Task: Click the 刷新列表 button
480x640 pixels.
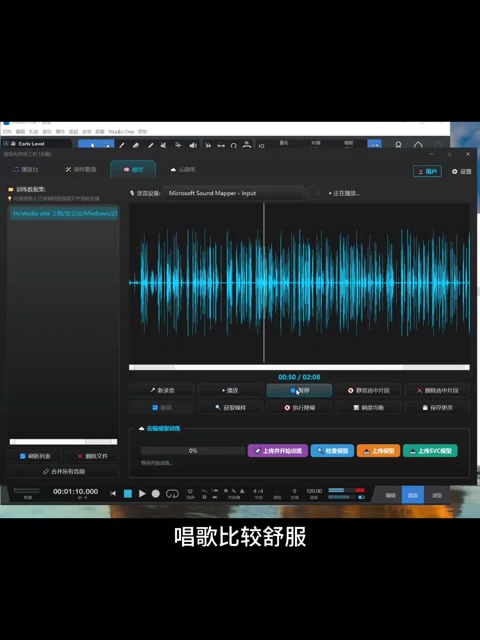Action: (x=35, y=456)
